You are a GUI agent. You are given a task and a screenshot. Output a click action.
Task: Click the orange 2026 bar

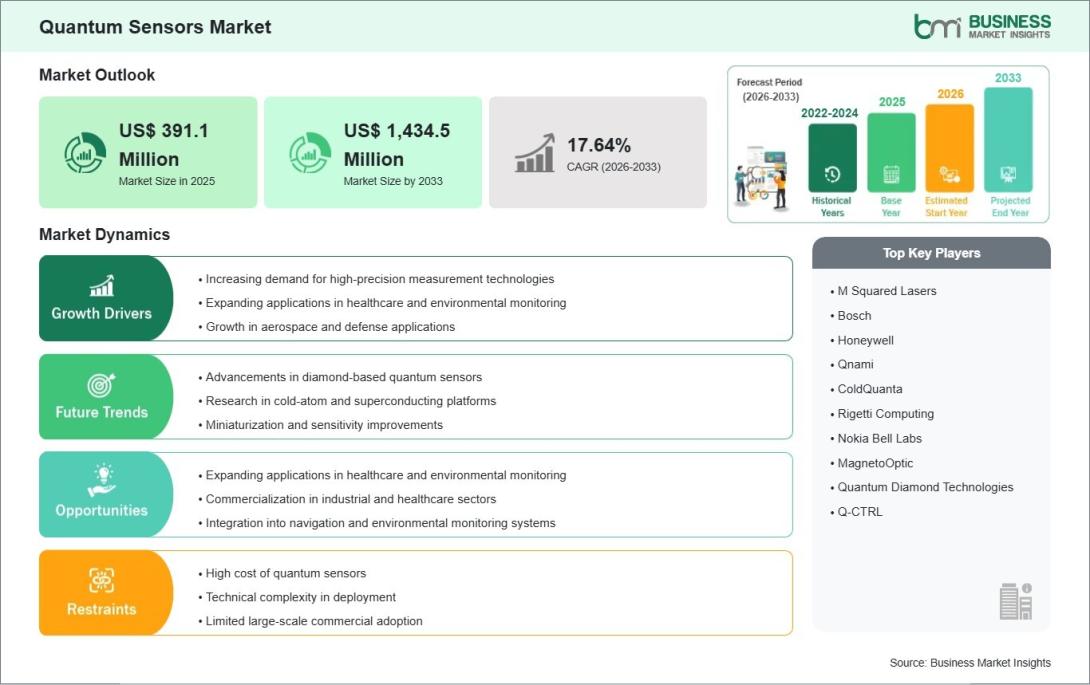950,148
